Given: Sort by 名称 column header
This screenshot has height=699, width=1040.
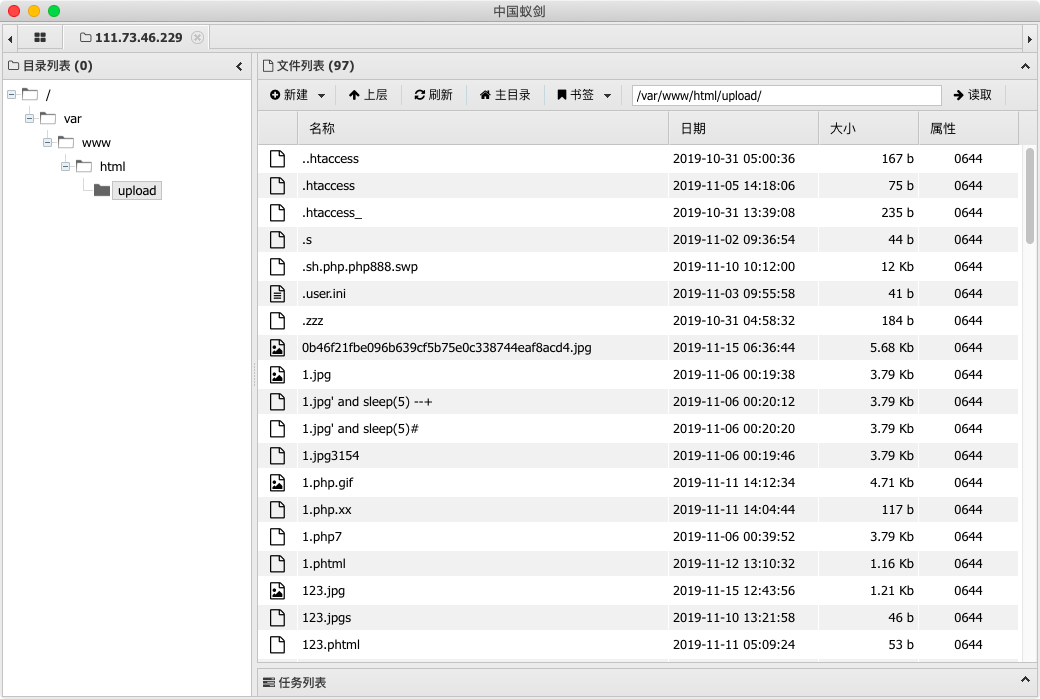Looking at the screenshot, I should point(482,128).
